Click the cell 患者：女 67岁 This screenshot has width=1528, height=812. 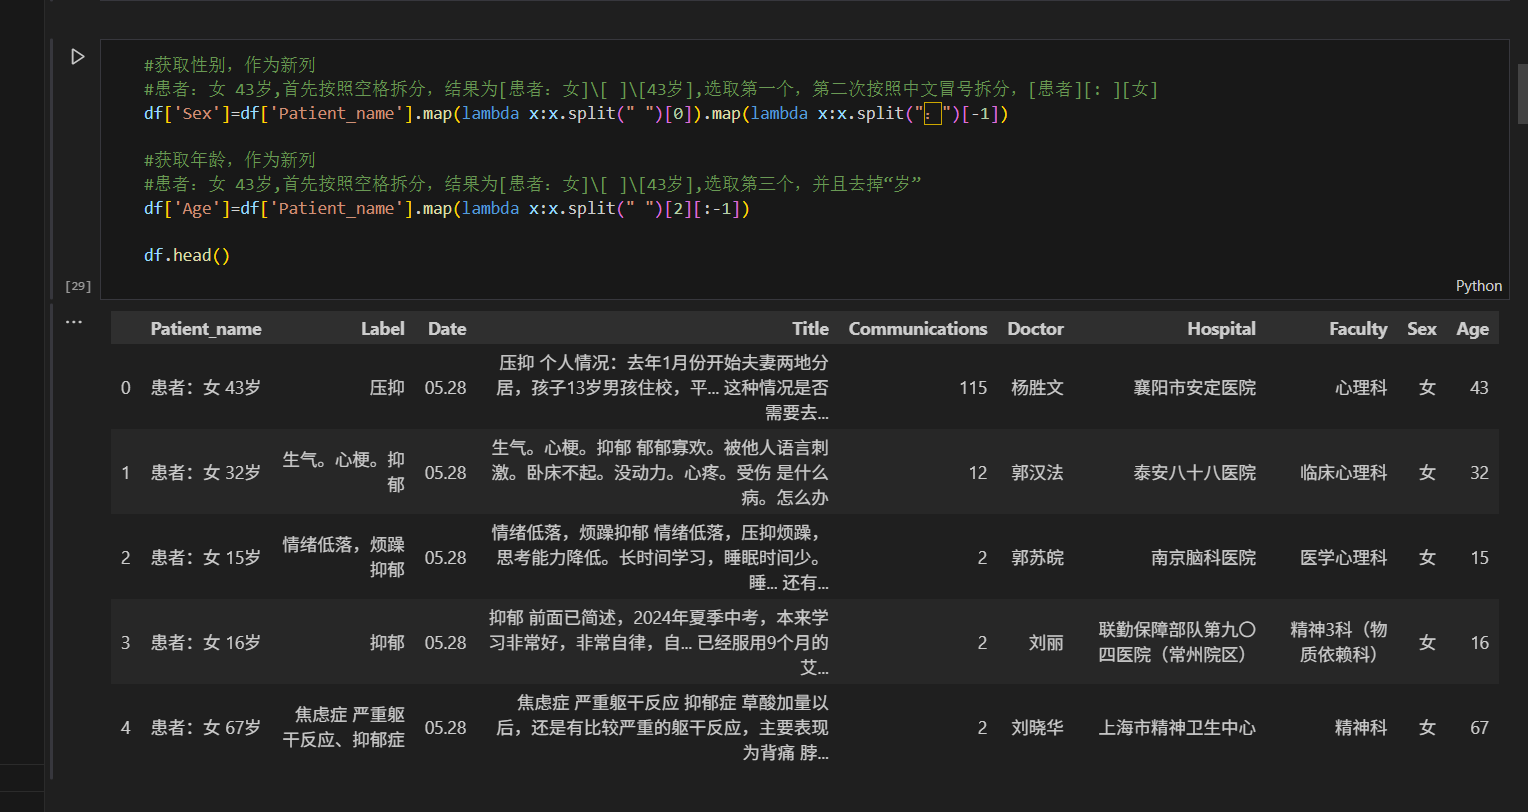[206, 727]
